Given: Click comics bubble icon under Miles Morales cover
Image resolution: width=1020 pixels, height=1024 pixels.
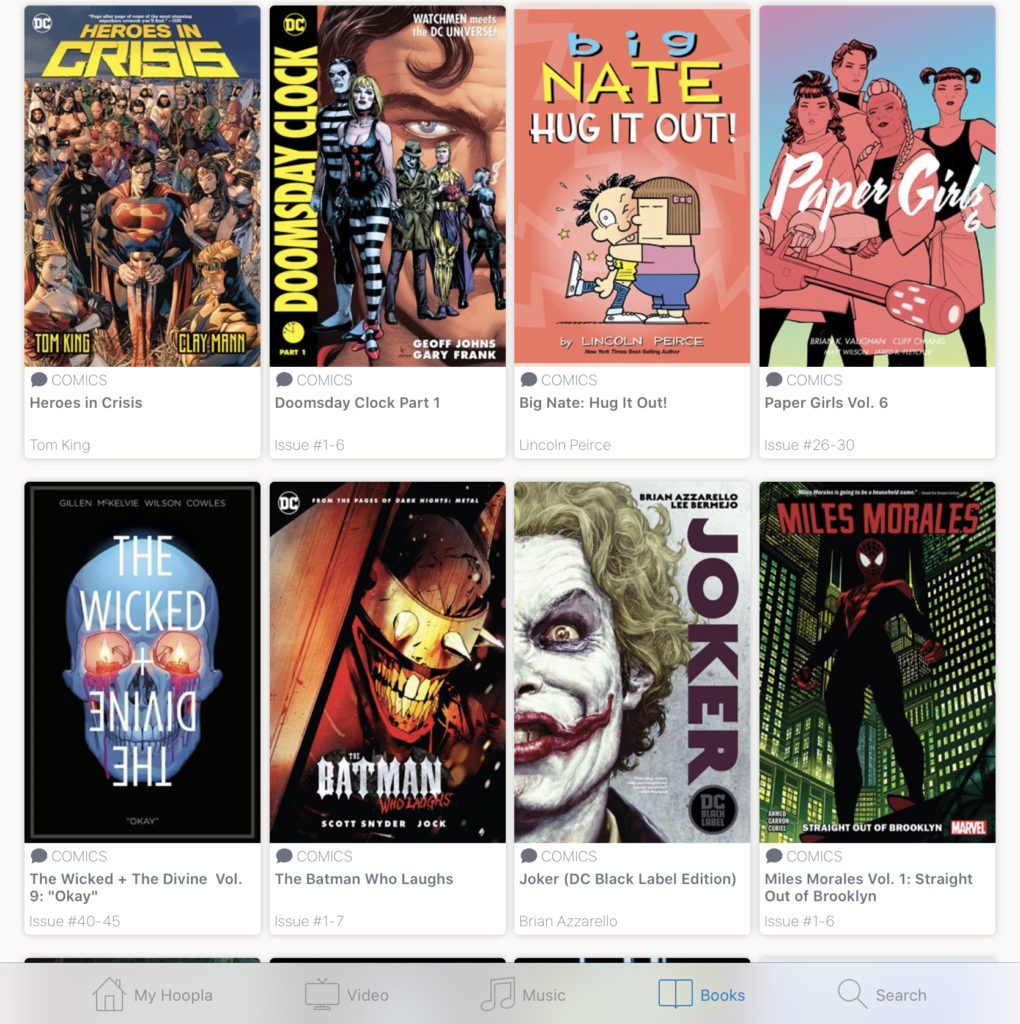Looking at the screenshot, I should click(x=774, y=856).
